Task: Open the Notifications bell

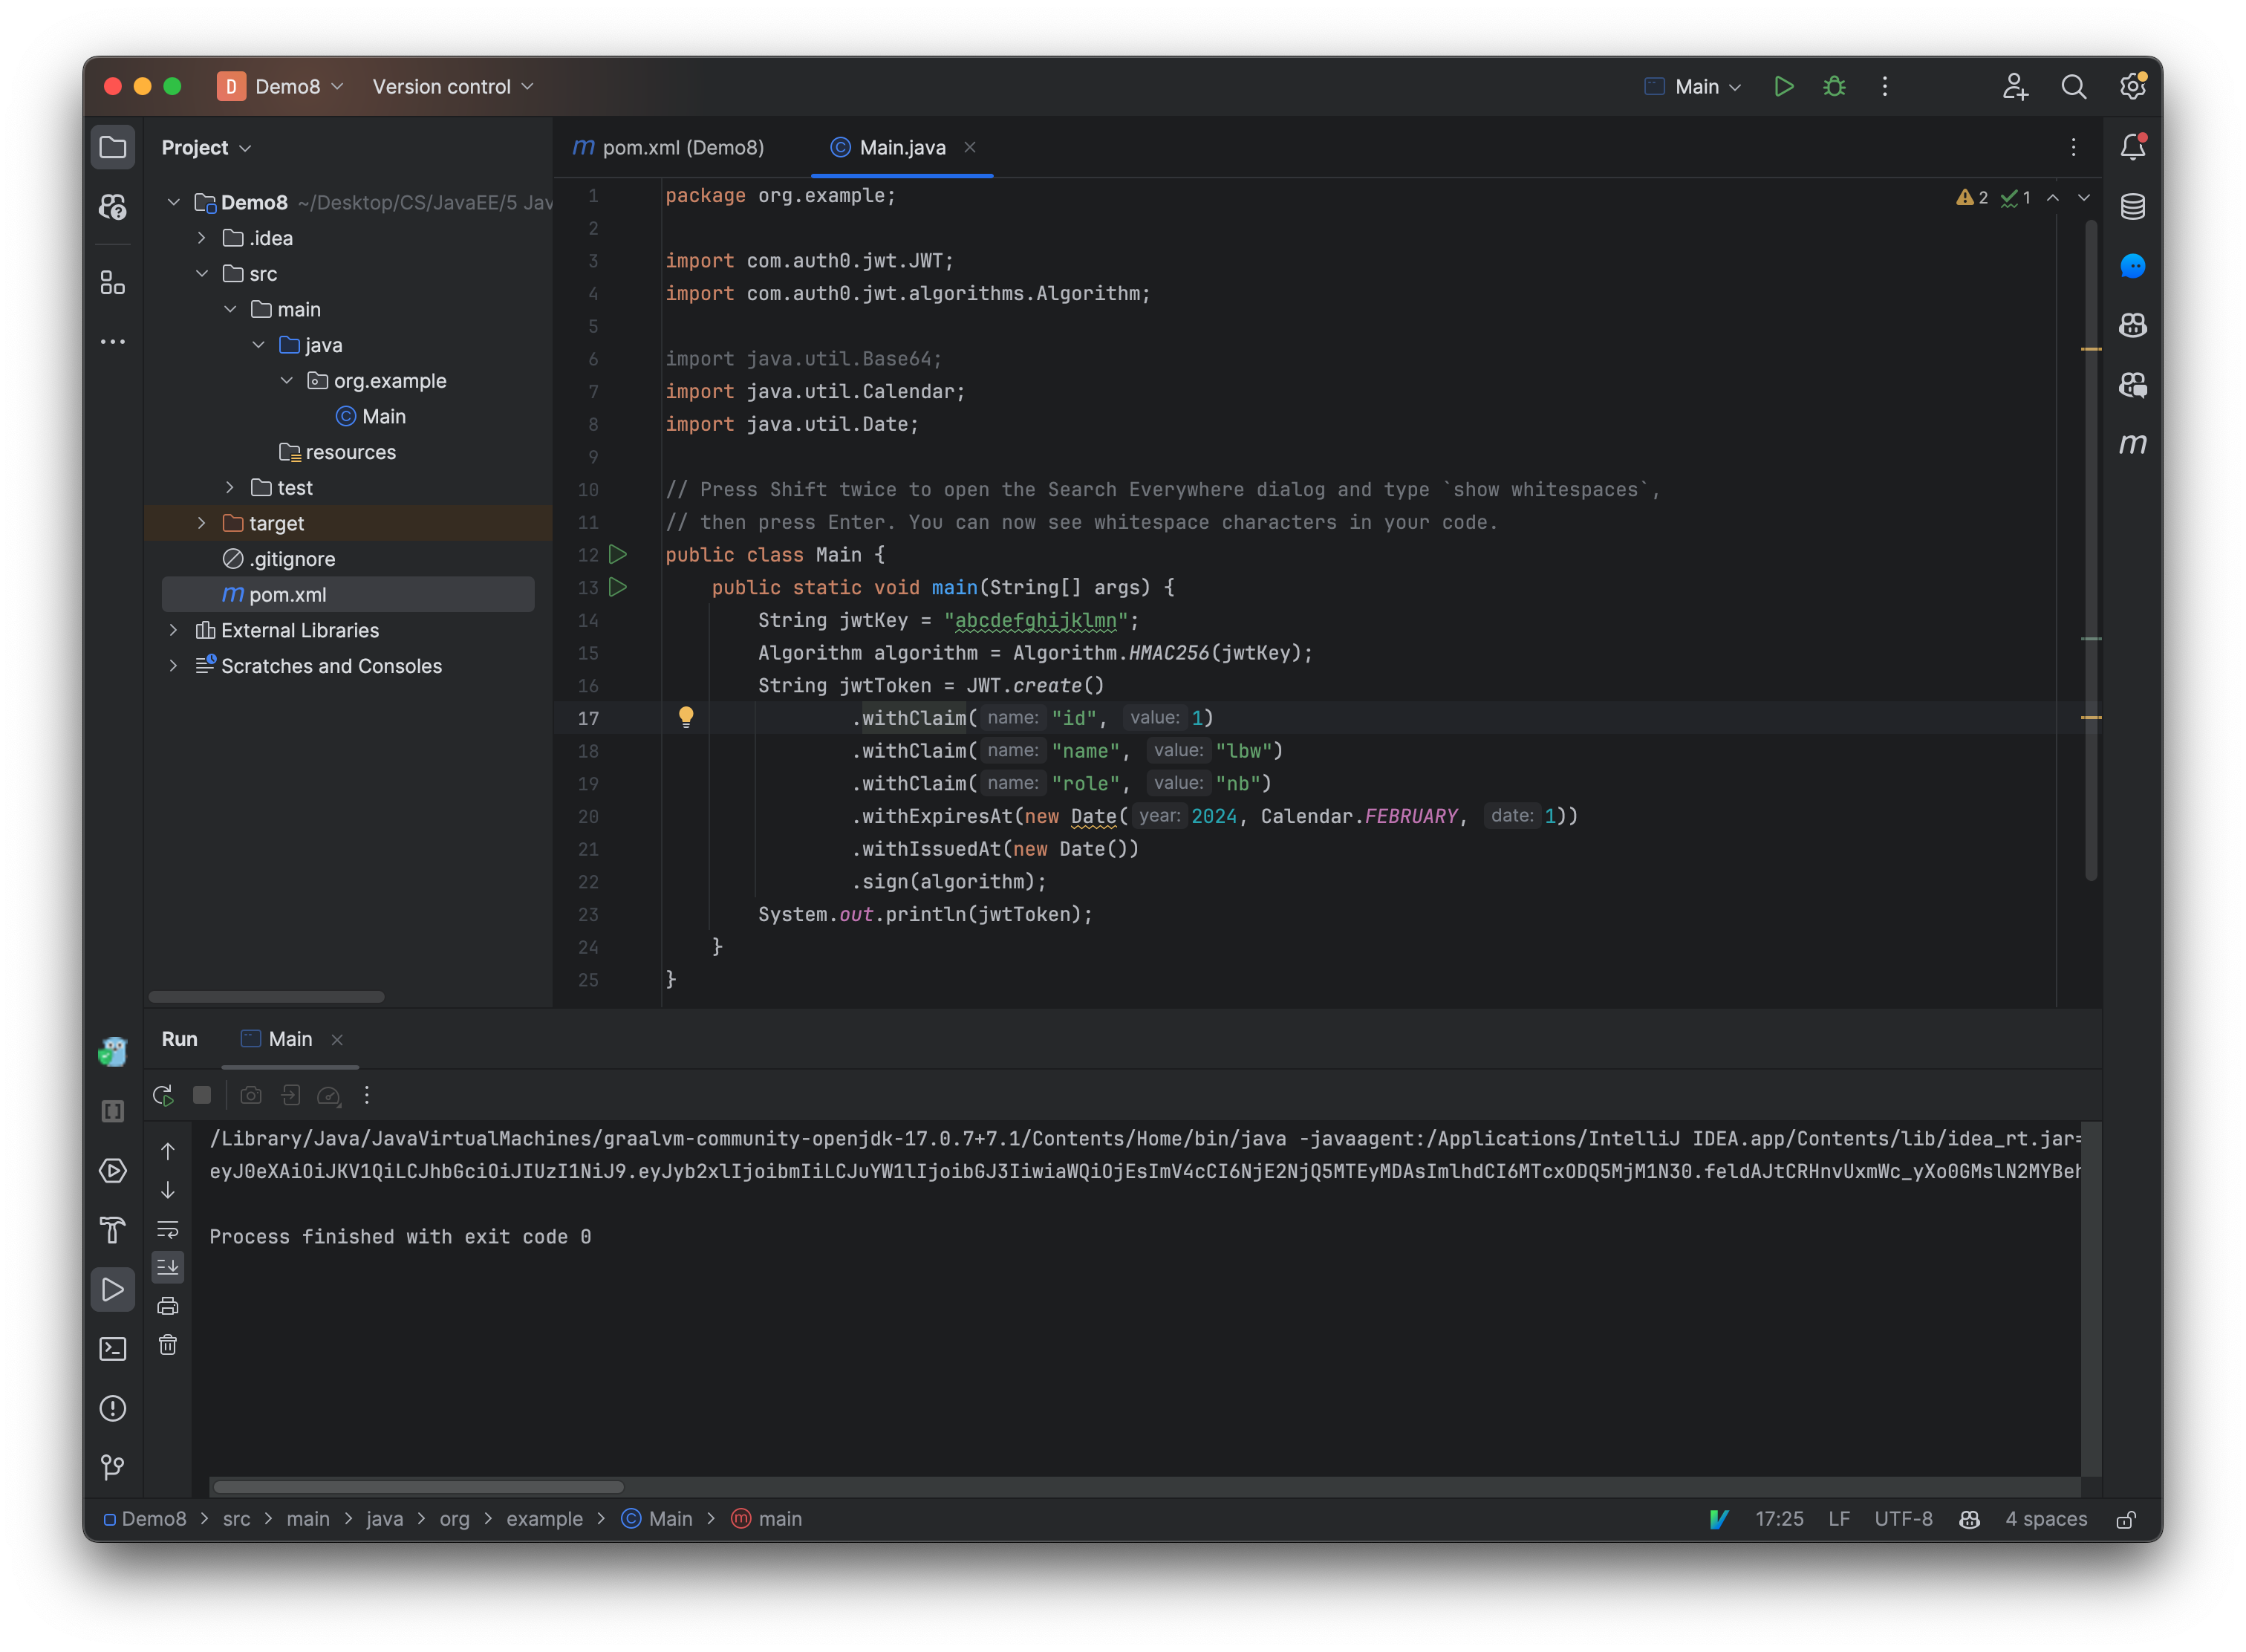Action: [x=2133, y=146]
